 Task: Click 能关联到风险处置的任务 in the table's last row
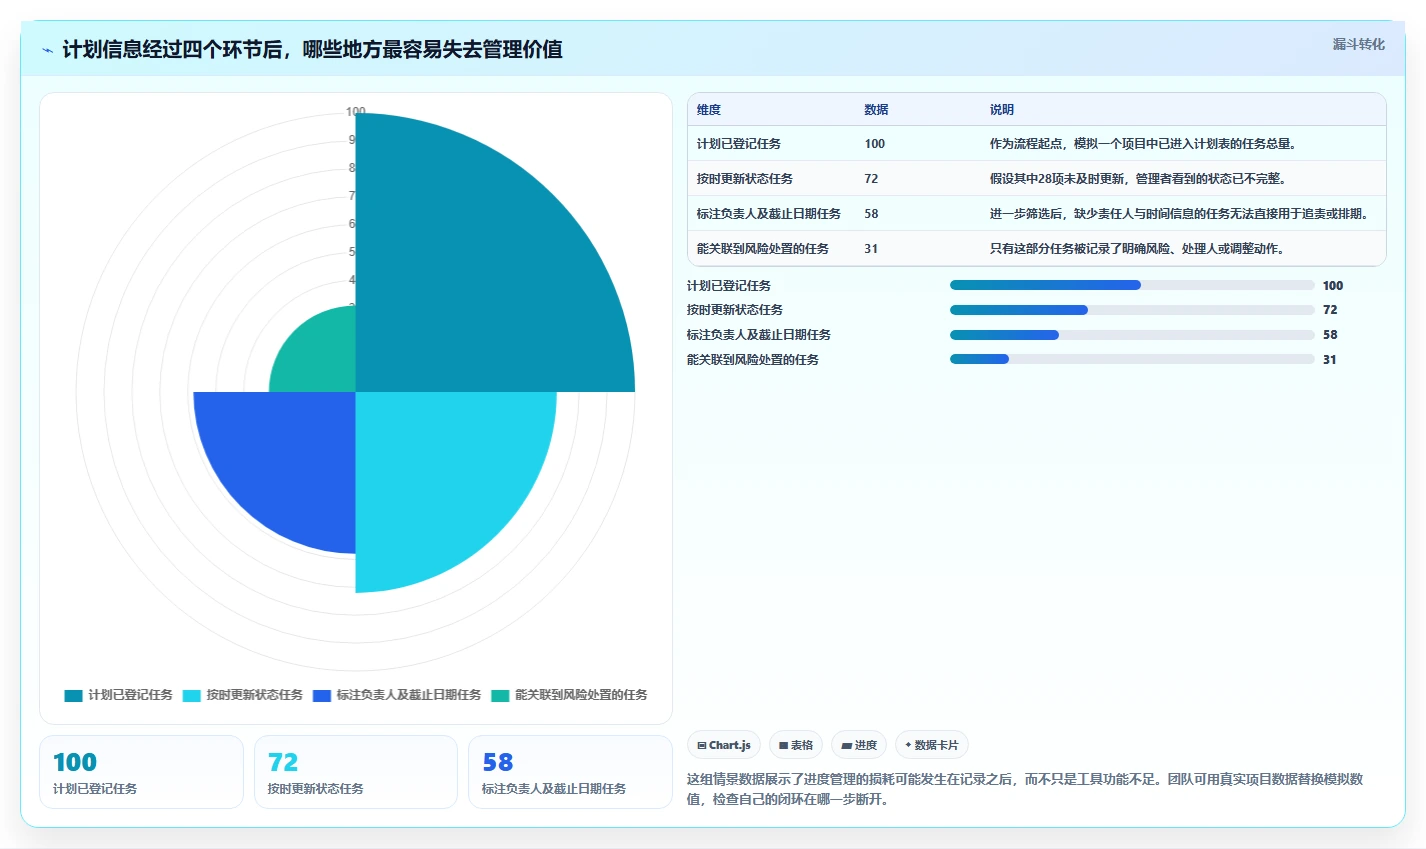(763, 249)
